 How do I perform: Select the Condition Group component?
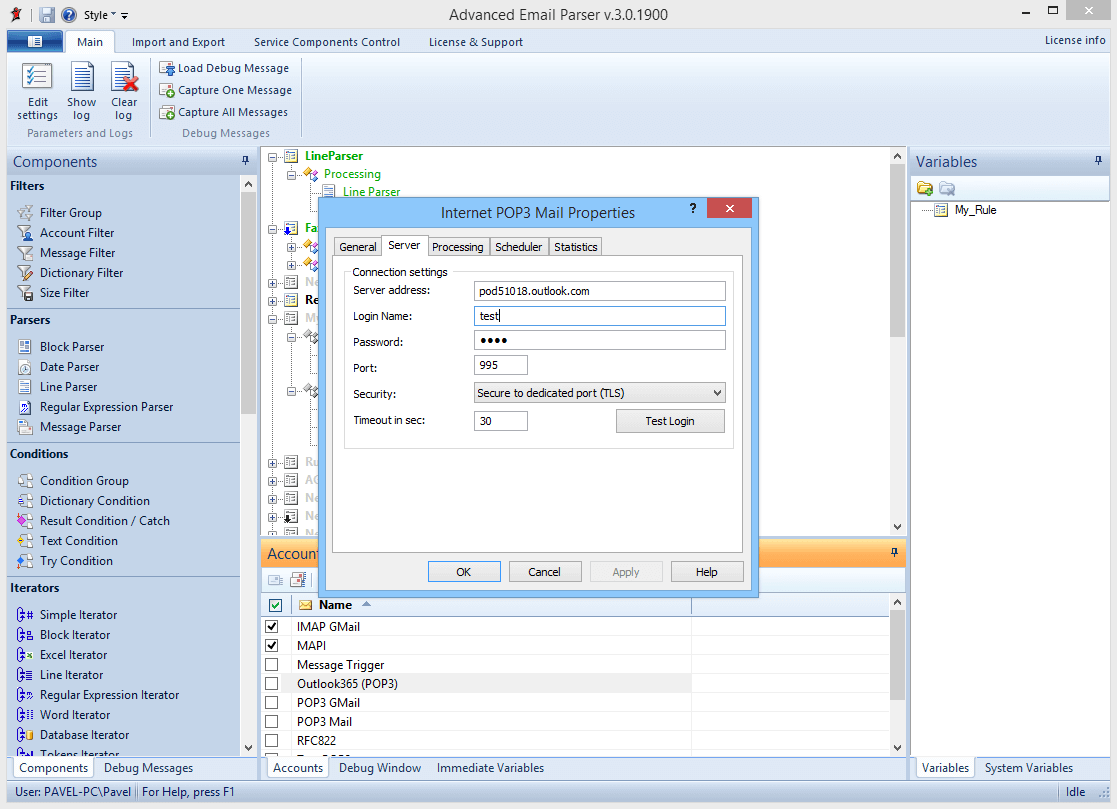coord(73,481)
